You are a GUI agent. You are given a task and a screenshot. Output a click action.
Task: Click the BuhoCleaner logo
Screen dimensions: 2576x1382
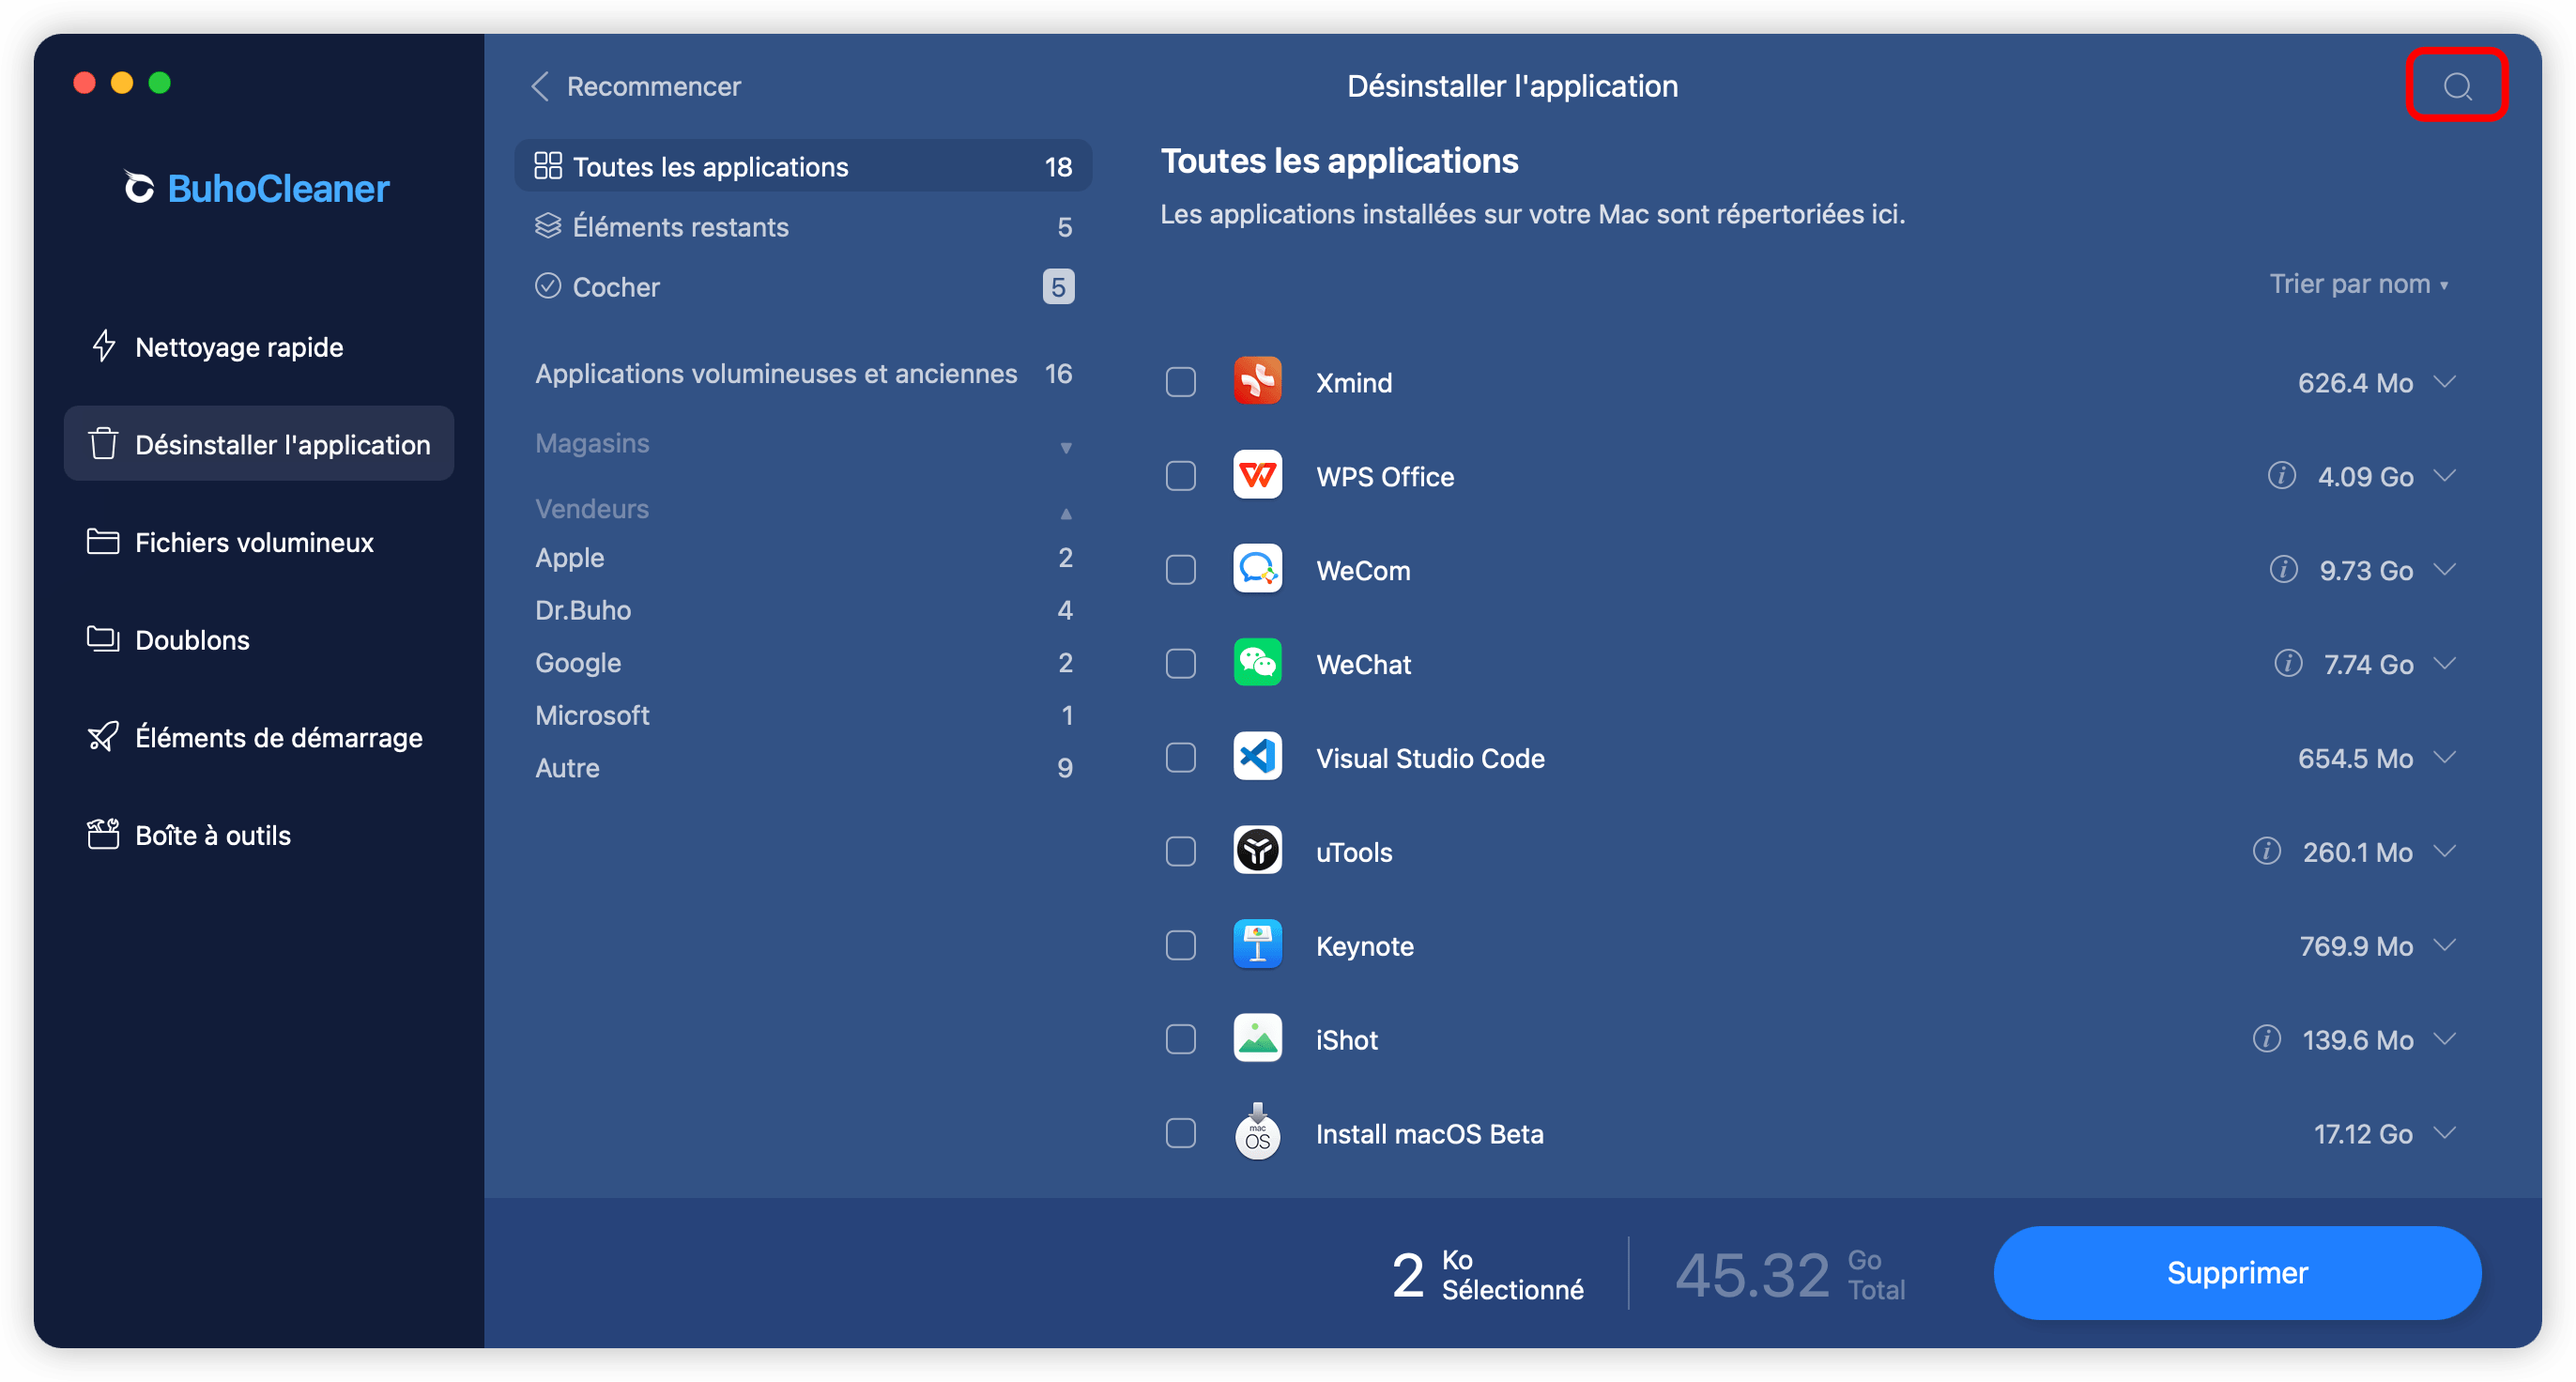click(x=257, y=188)
